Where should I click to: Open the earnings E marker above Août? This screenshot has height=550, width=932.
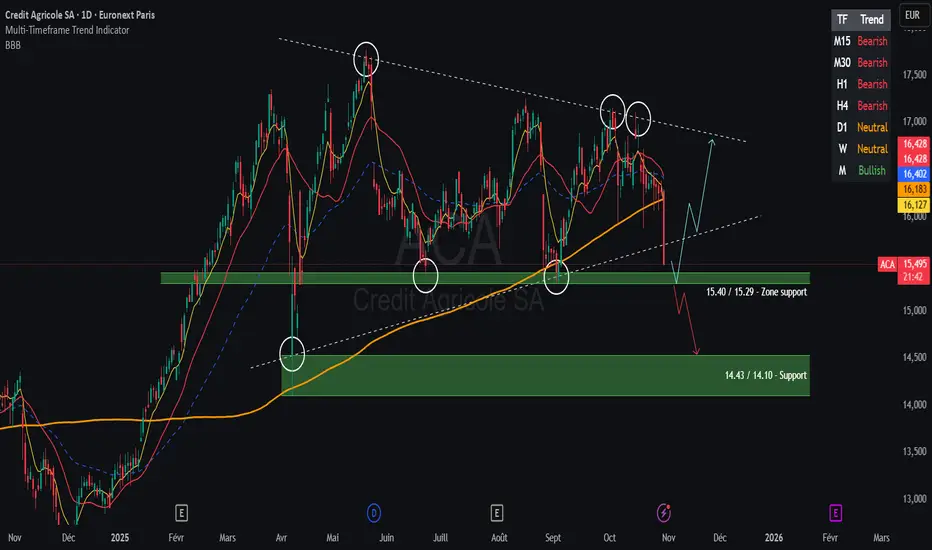click(497, 513)
